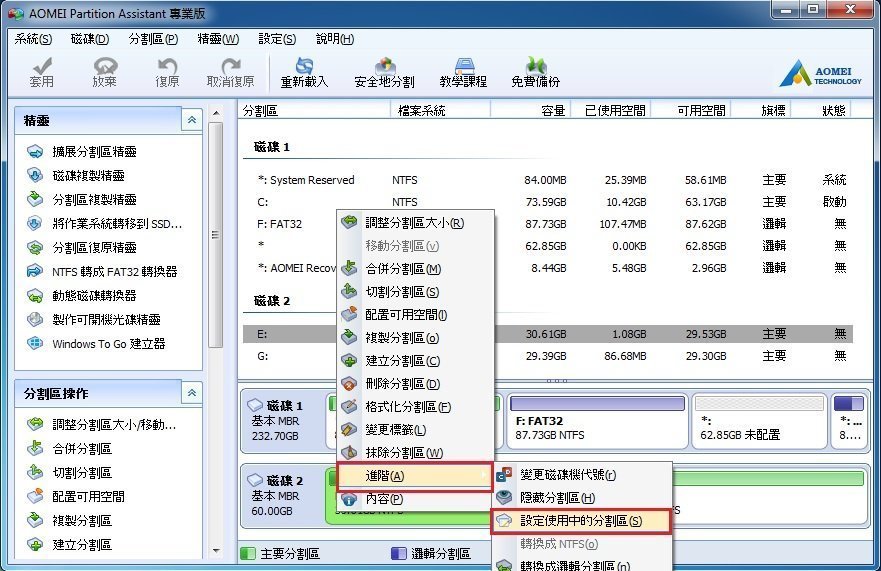Choose 複製分割區(O) in context menu
Screen dimensions: 881x571
pyautogui.click(x=415, y=338)
